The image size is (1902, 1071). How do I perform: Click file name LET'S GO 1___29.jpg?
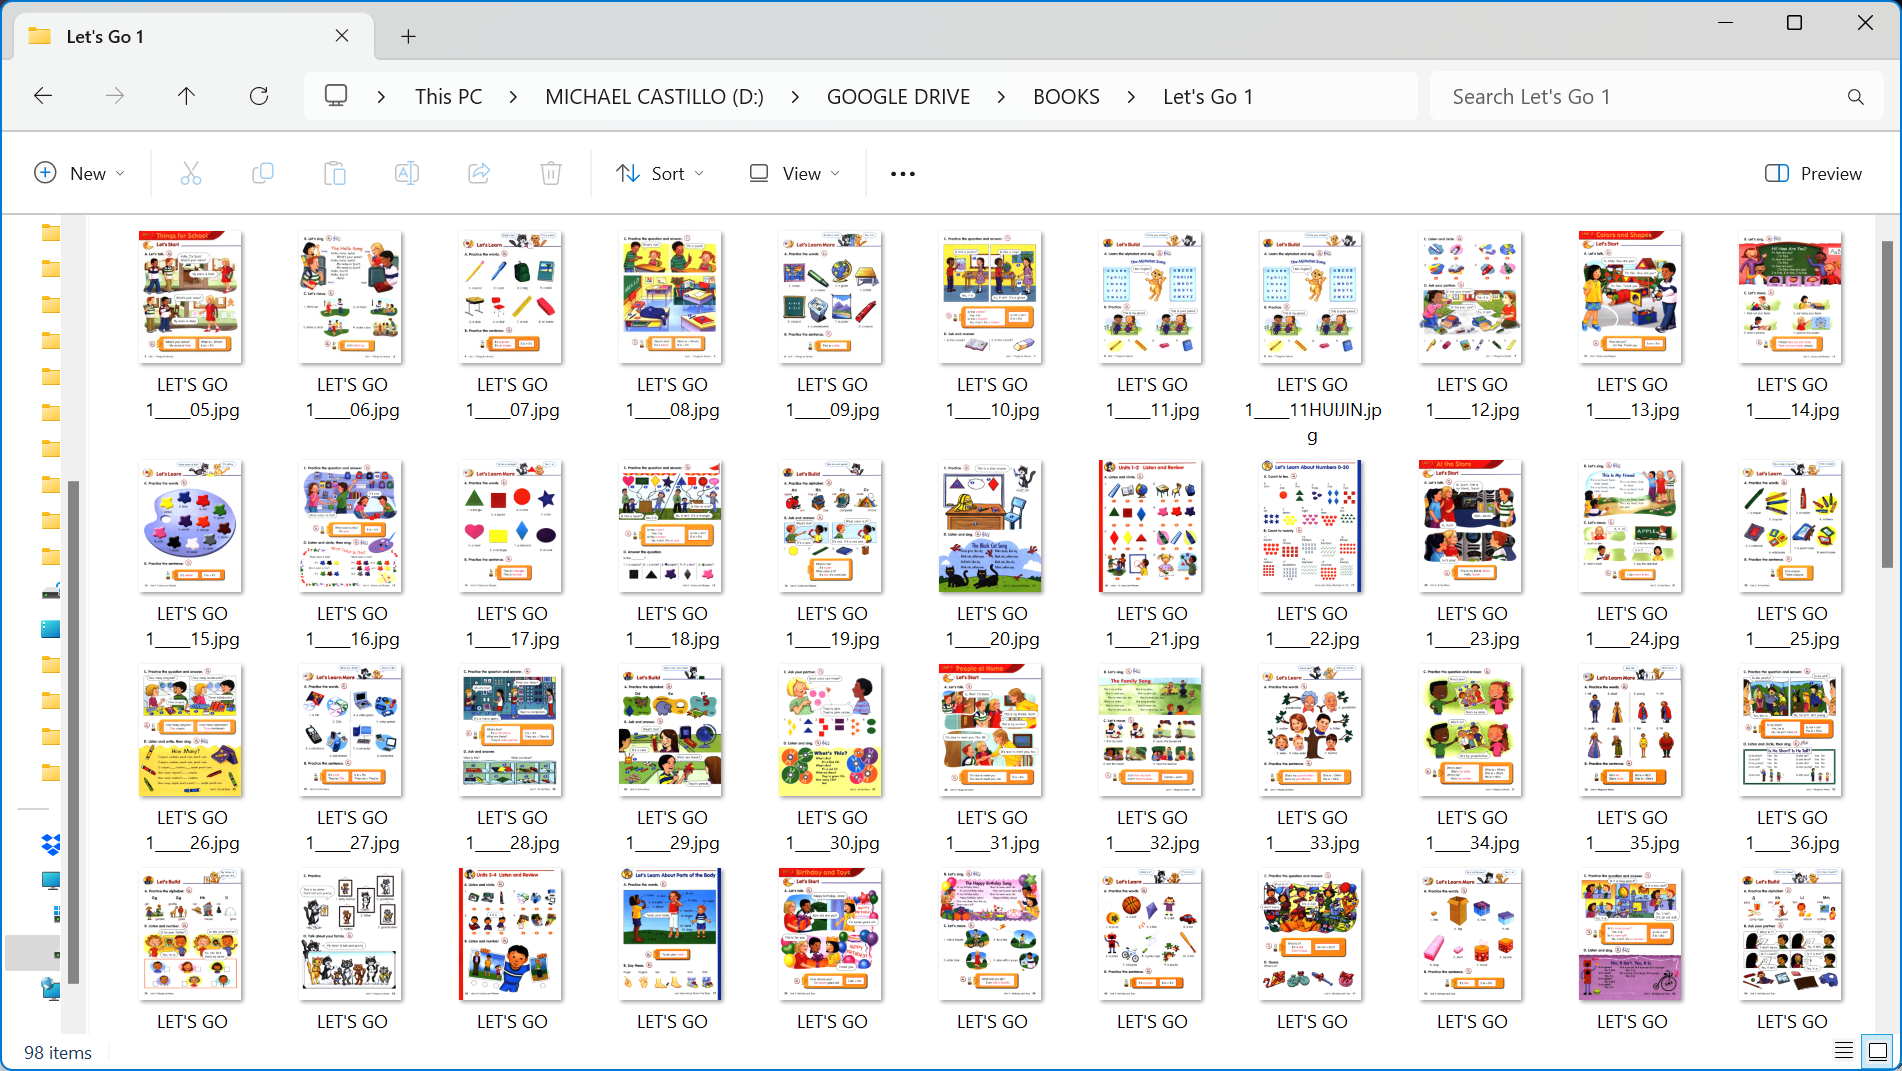pos(672,830)
